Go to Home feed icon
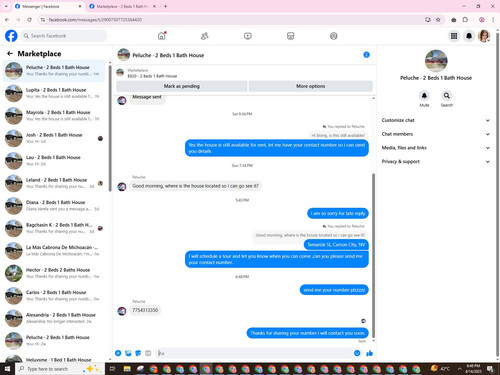The width and height of the screenshot is (500, 375). pyautogui.click(x=162, y=36)
